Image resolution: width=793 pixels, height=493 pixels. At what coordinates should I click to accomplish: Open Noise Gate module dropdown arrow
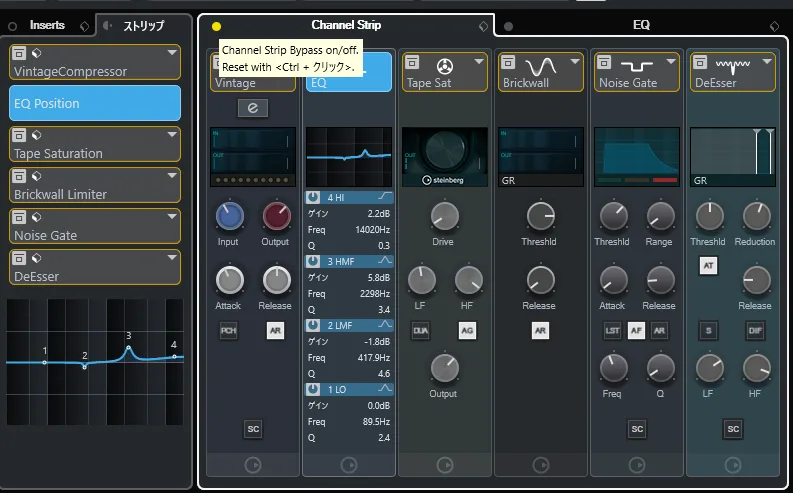tap(671, 62)
